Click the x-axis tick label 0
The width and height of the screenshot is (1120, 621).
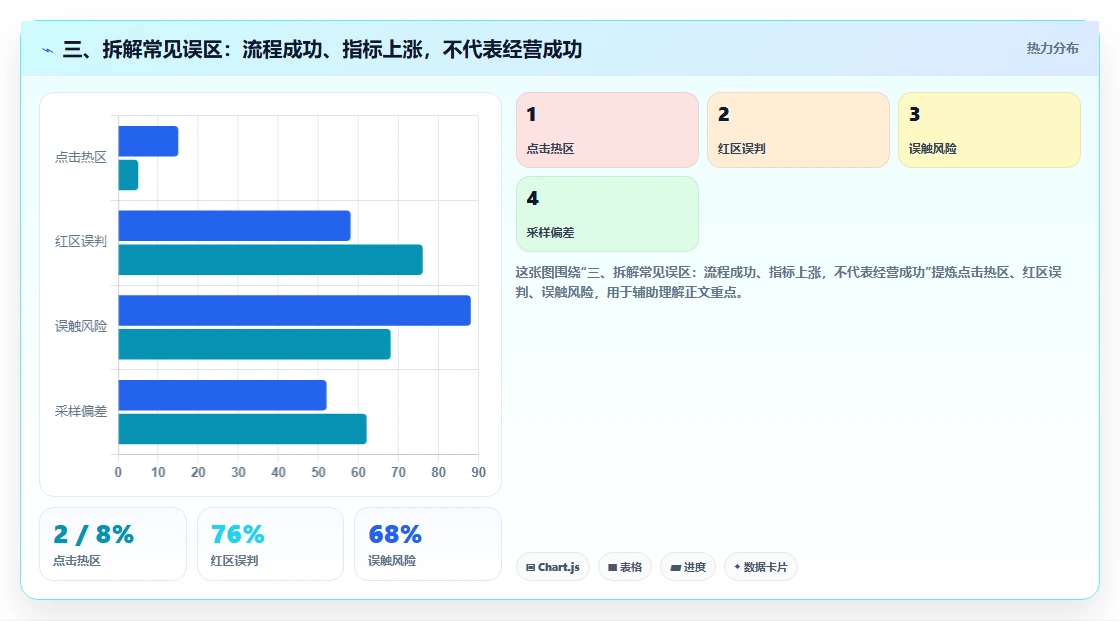click(119, 472)
